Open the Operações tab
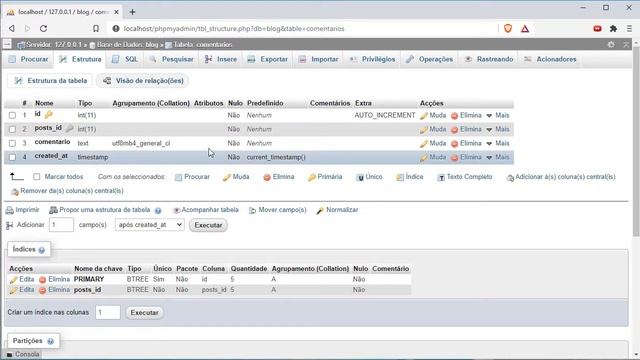The height and width of the screenshot is (360, 640). click(x=430, y=60)
